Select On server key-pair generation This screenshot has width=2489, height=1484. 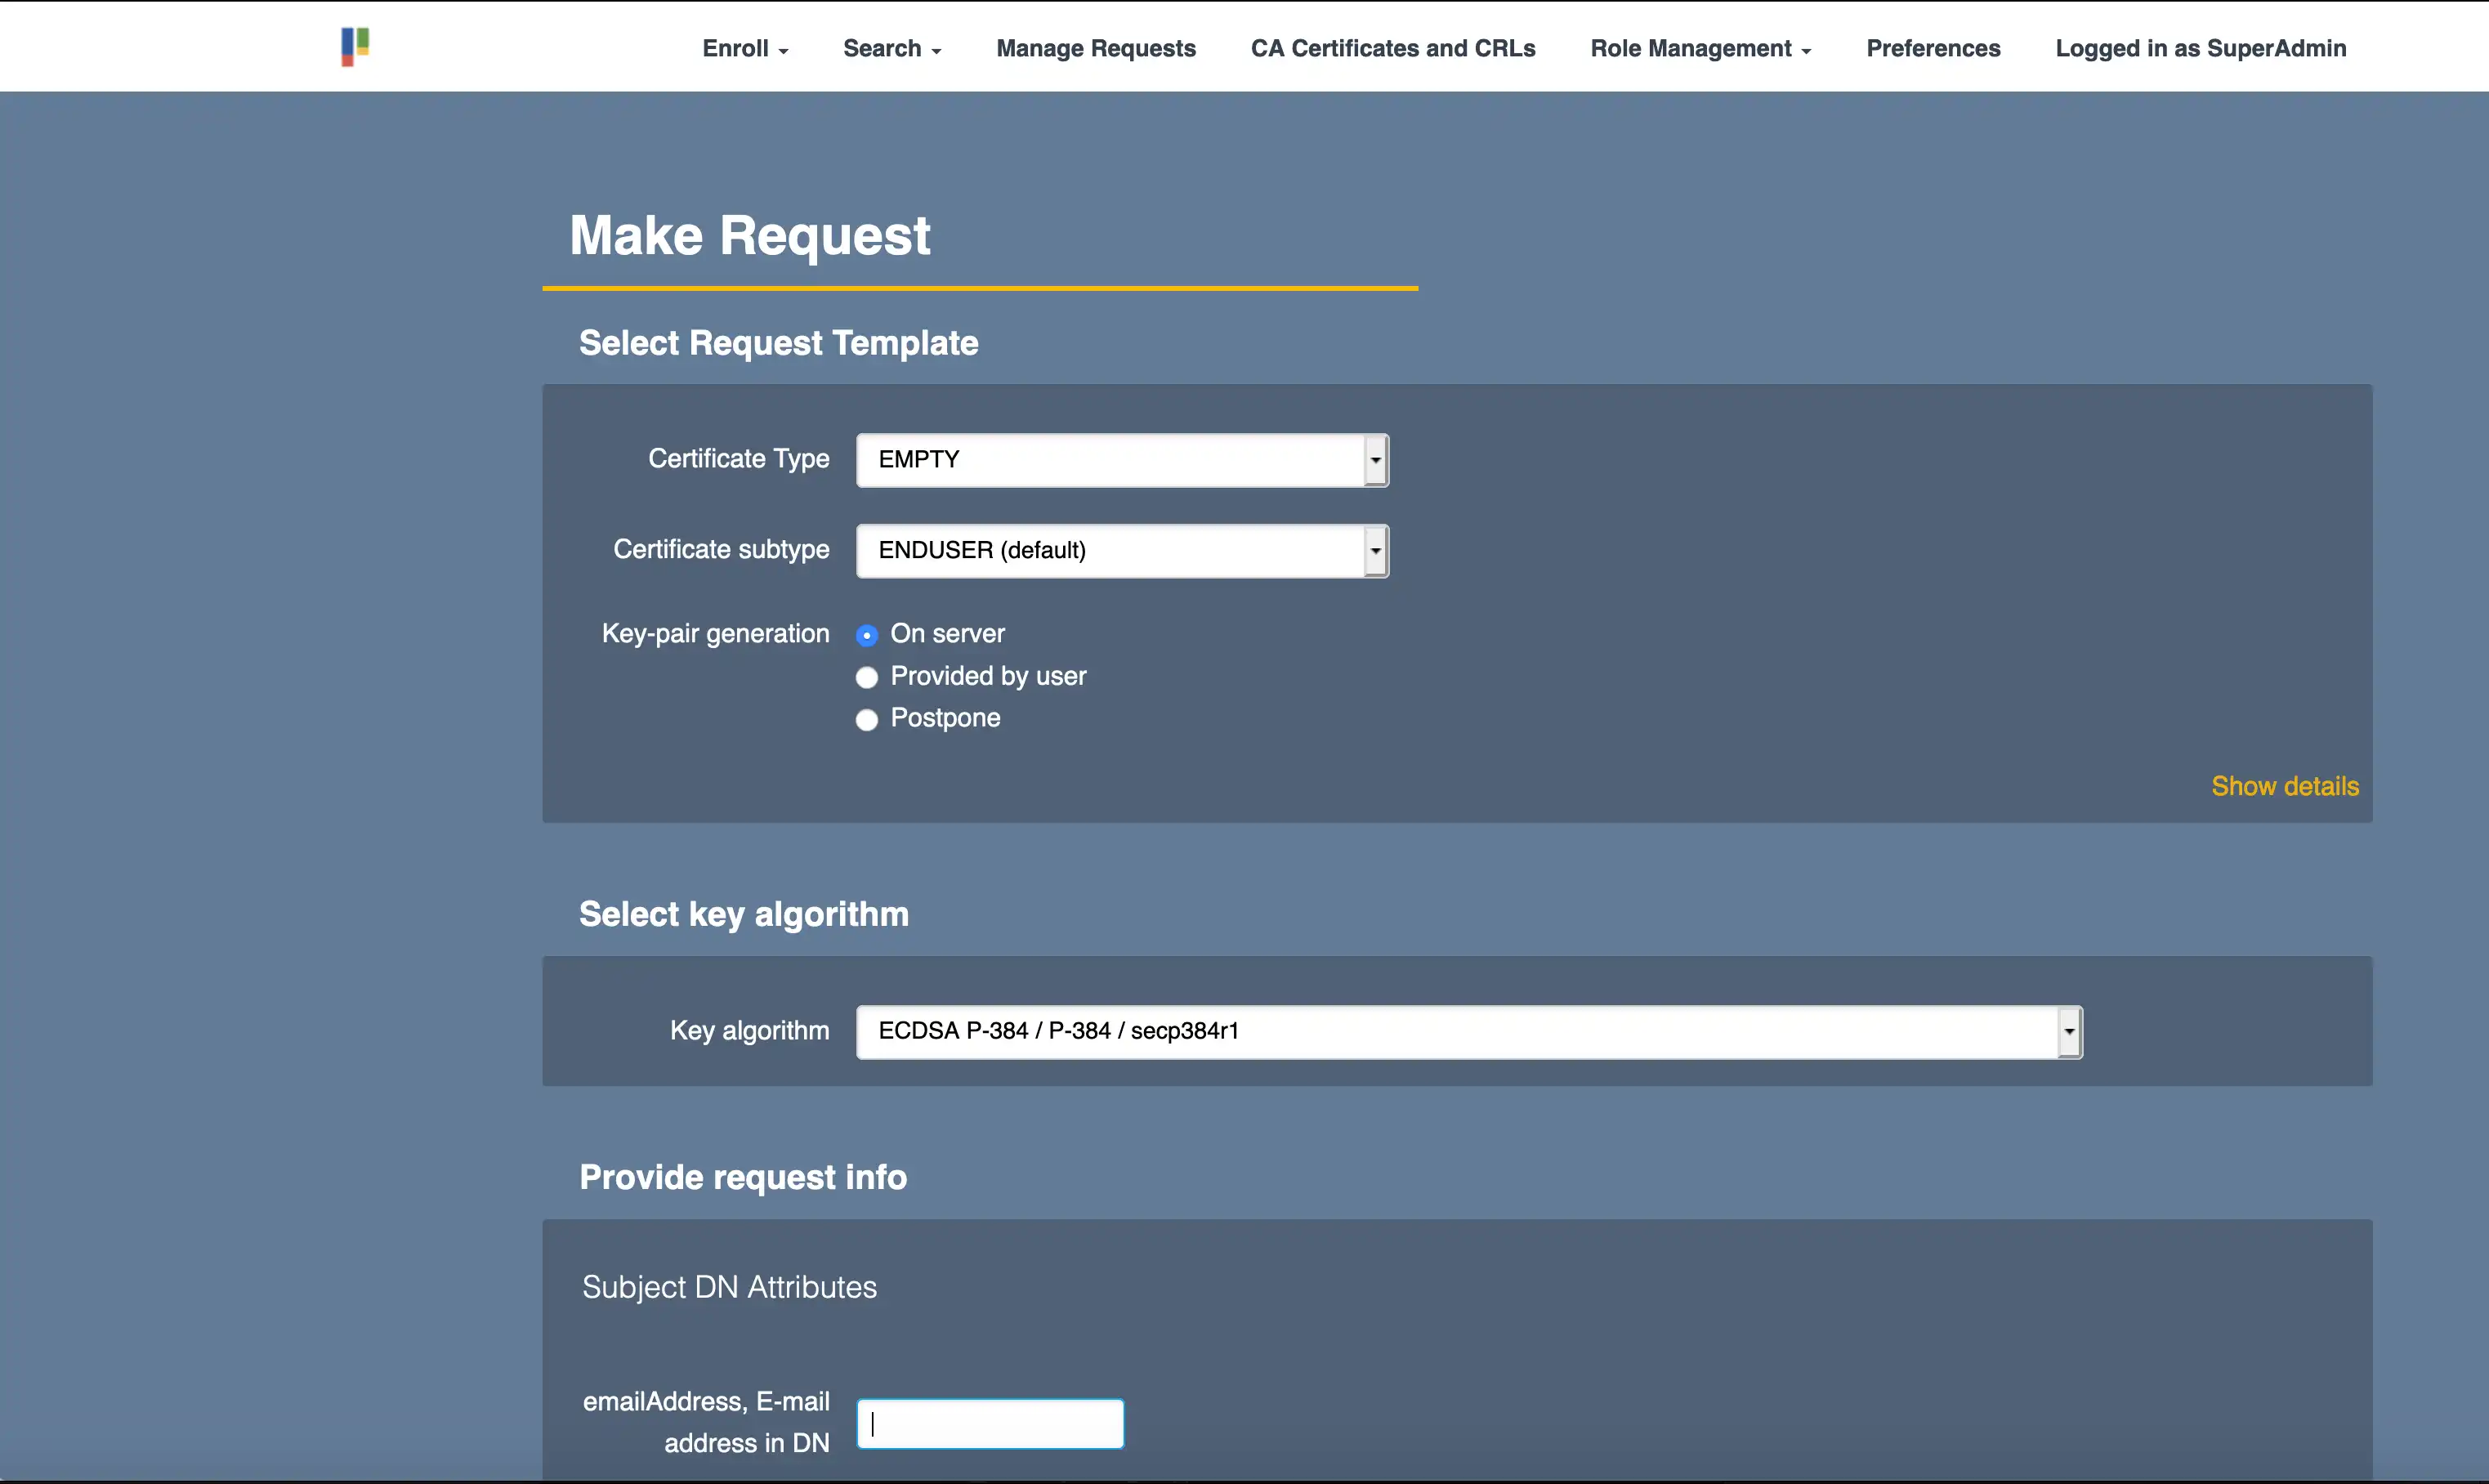point(867,635)
